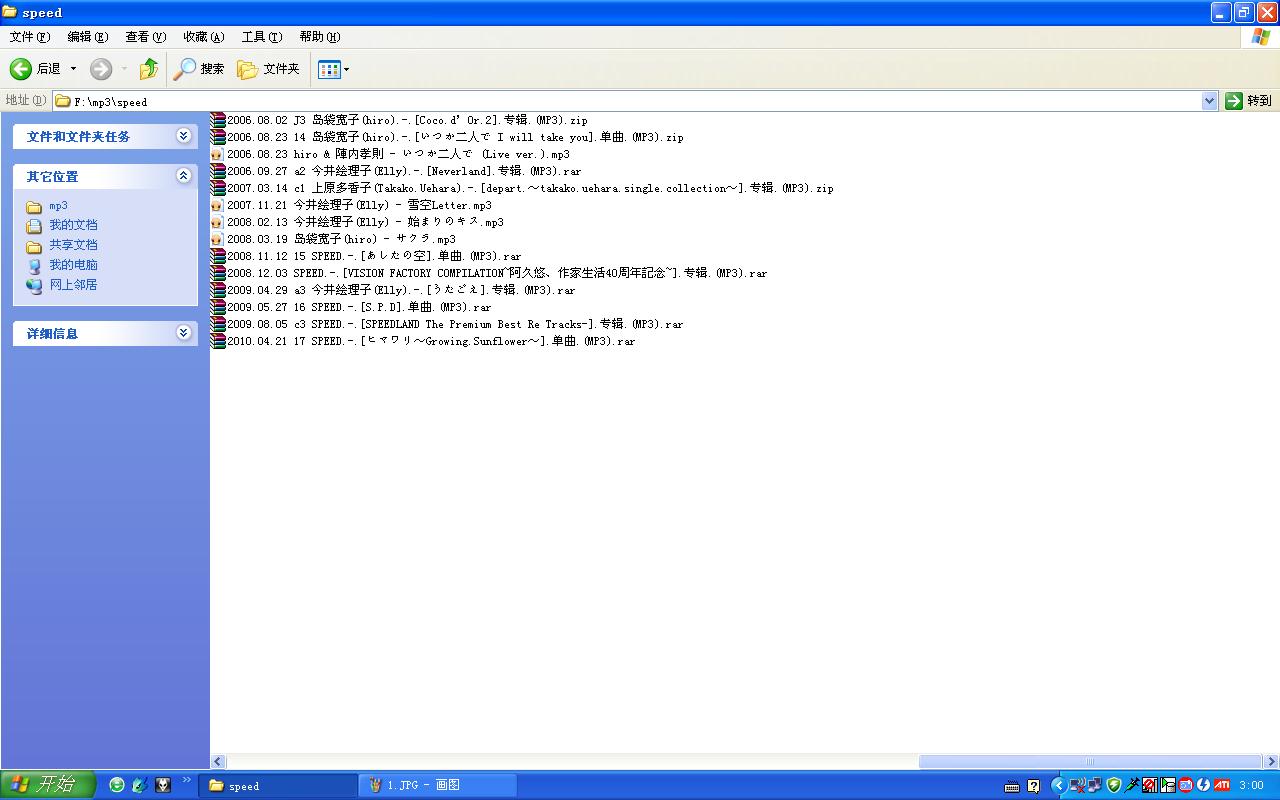Viewport: 1280px width, 800px height.
Task: Click the black mask icon in quick launch
Action: coord(163,785)
